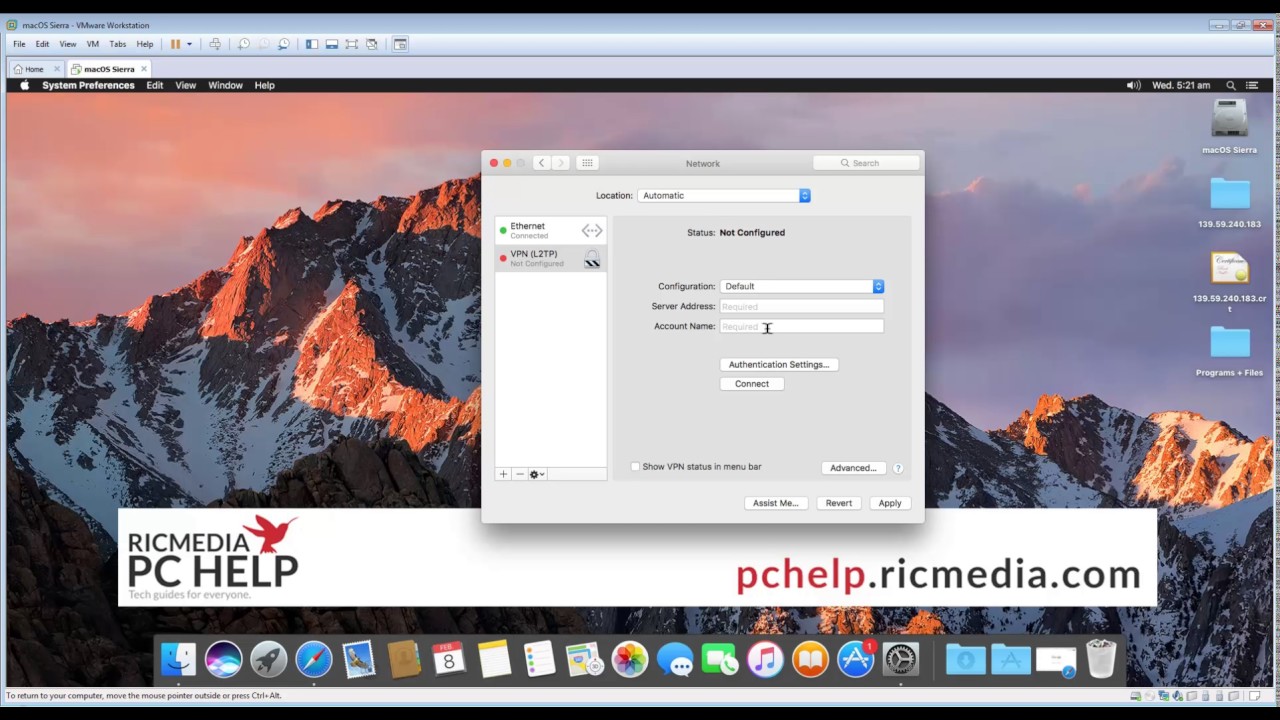Open Launchpad rocket icon in Dock
Screen dimensions: 1280x720
tap(268, 660)
